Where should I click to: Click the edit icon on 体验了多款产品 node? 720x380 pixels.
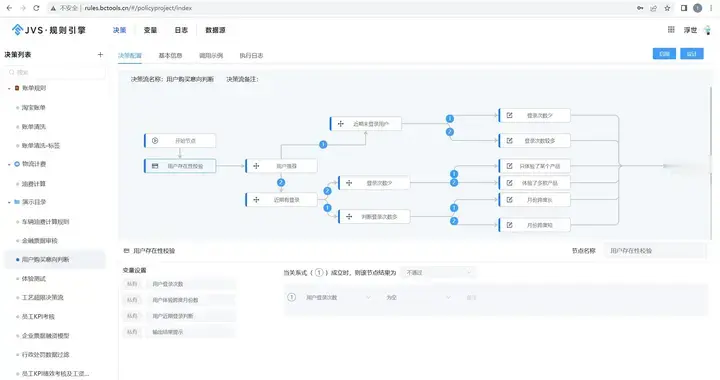[x=509, y=183]
